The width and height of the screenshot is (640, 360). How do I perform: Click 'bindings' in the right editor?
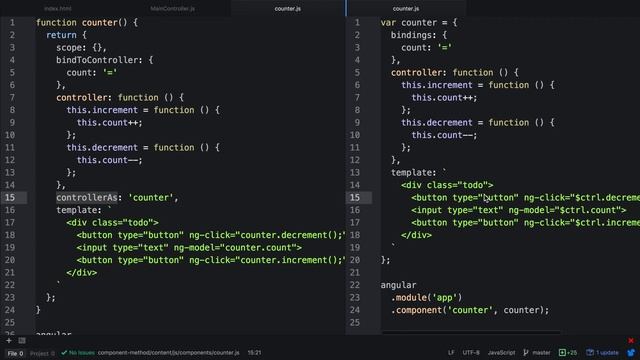(x=411, y=35)
